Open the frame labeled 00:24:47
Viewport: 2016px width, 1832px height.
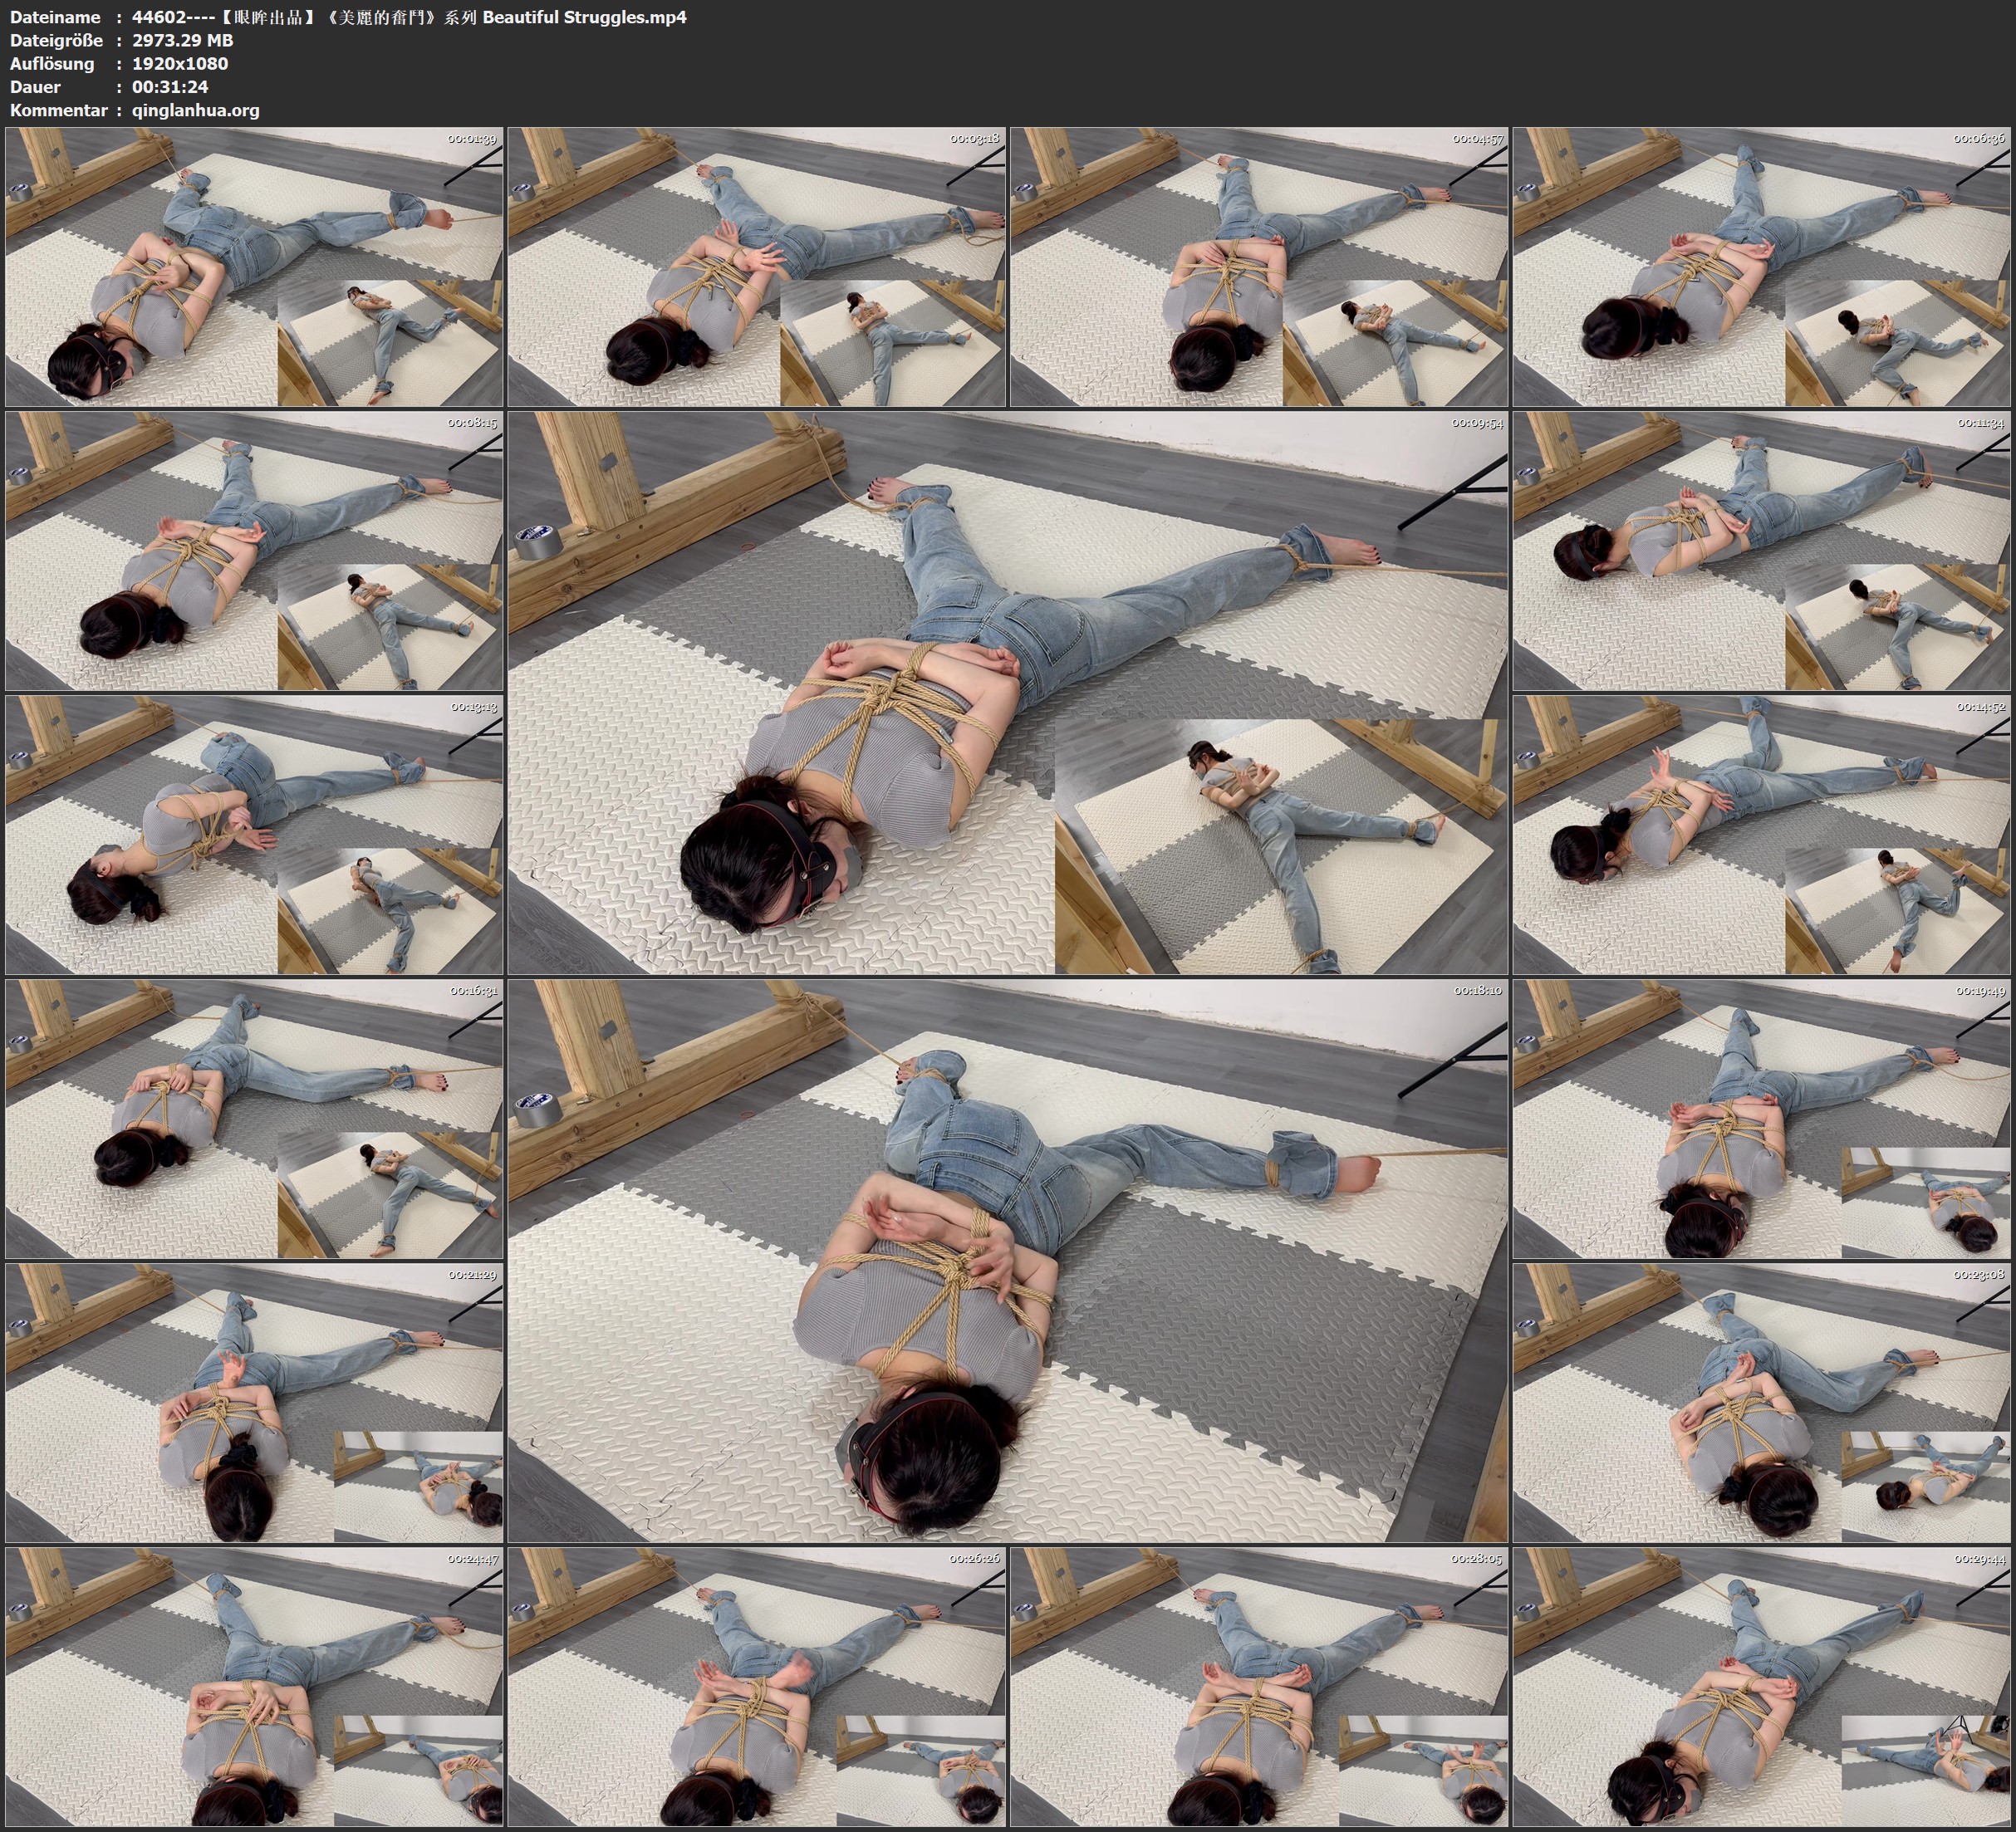click(x=254, y=1687)
